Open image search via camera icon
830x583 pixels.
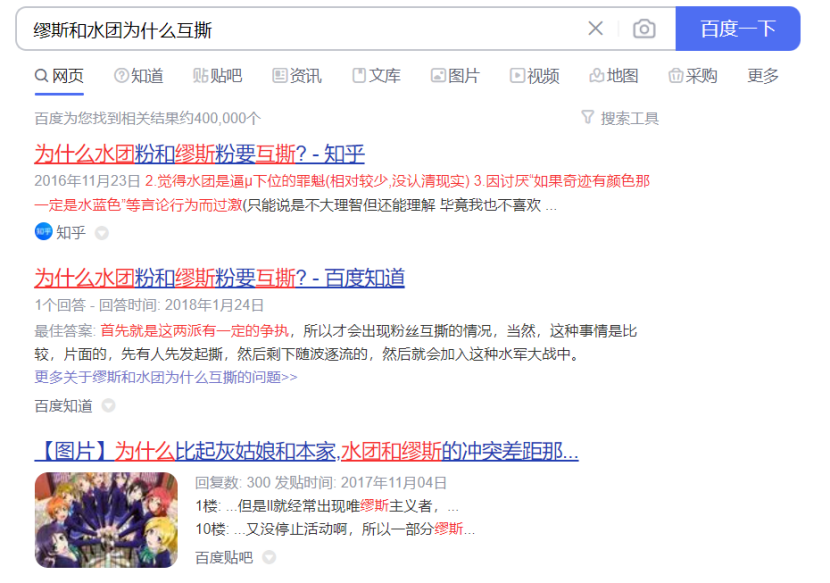pyautogui.click(x=644, y=29)
